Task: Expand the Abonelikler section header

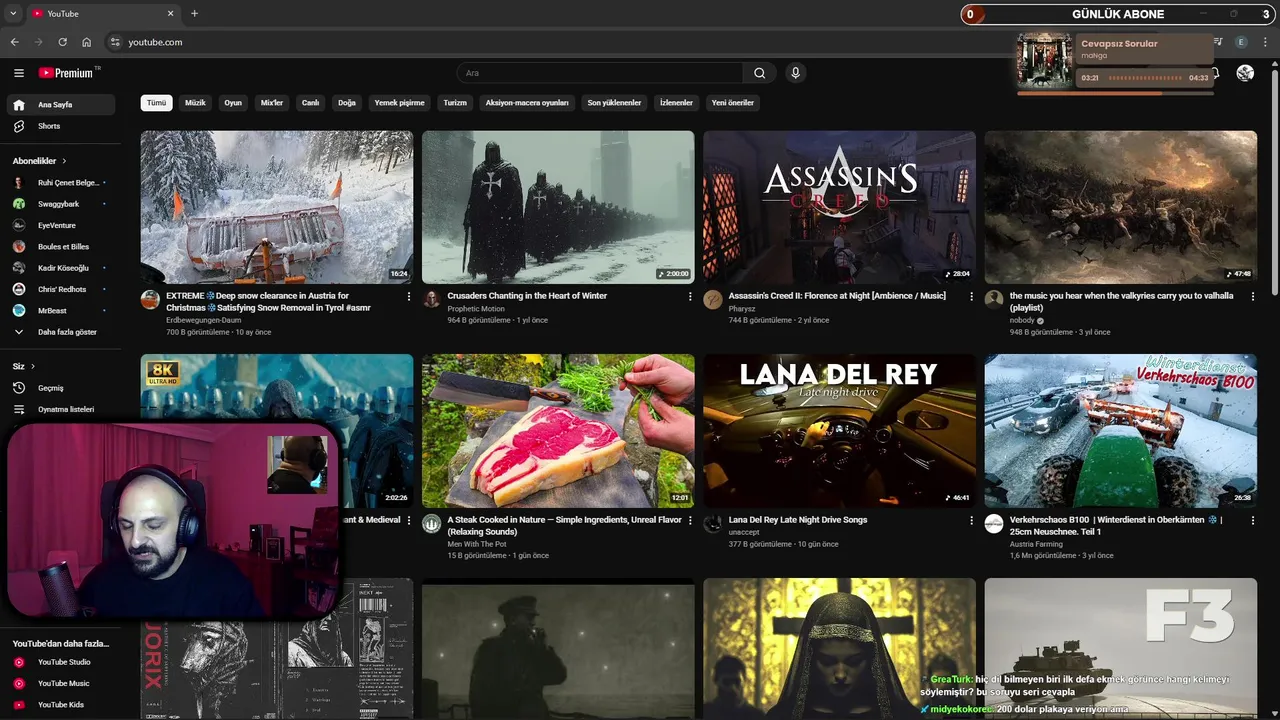Action: [40, 161]
